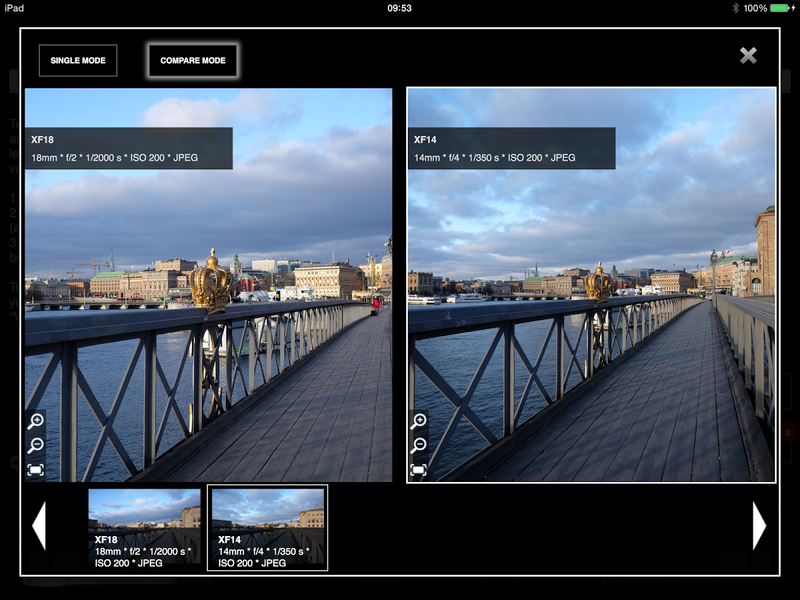Tap the 09:53 clock in status bar

coord(399,8)
